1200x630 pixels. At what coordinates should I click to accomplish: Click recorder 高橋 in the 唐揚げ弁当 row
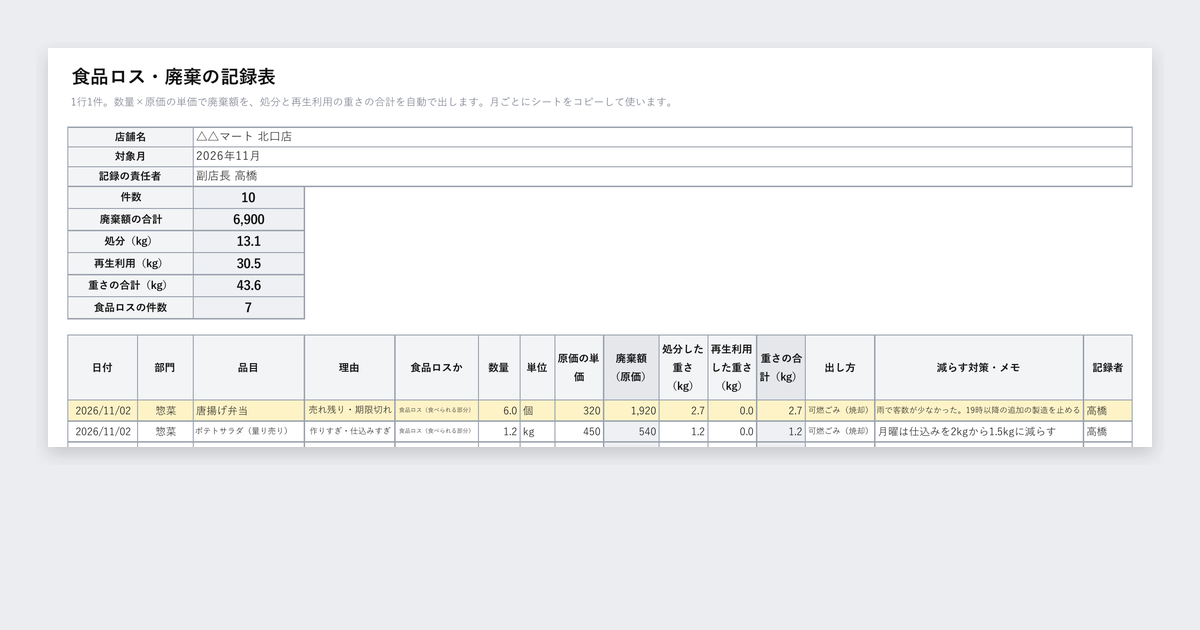(x=1107, y=411)
